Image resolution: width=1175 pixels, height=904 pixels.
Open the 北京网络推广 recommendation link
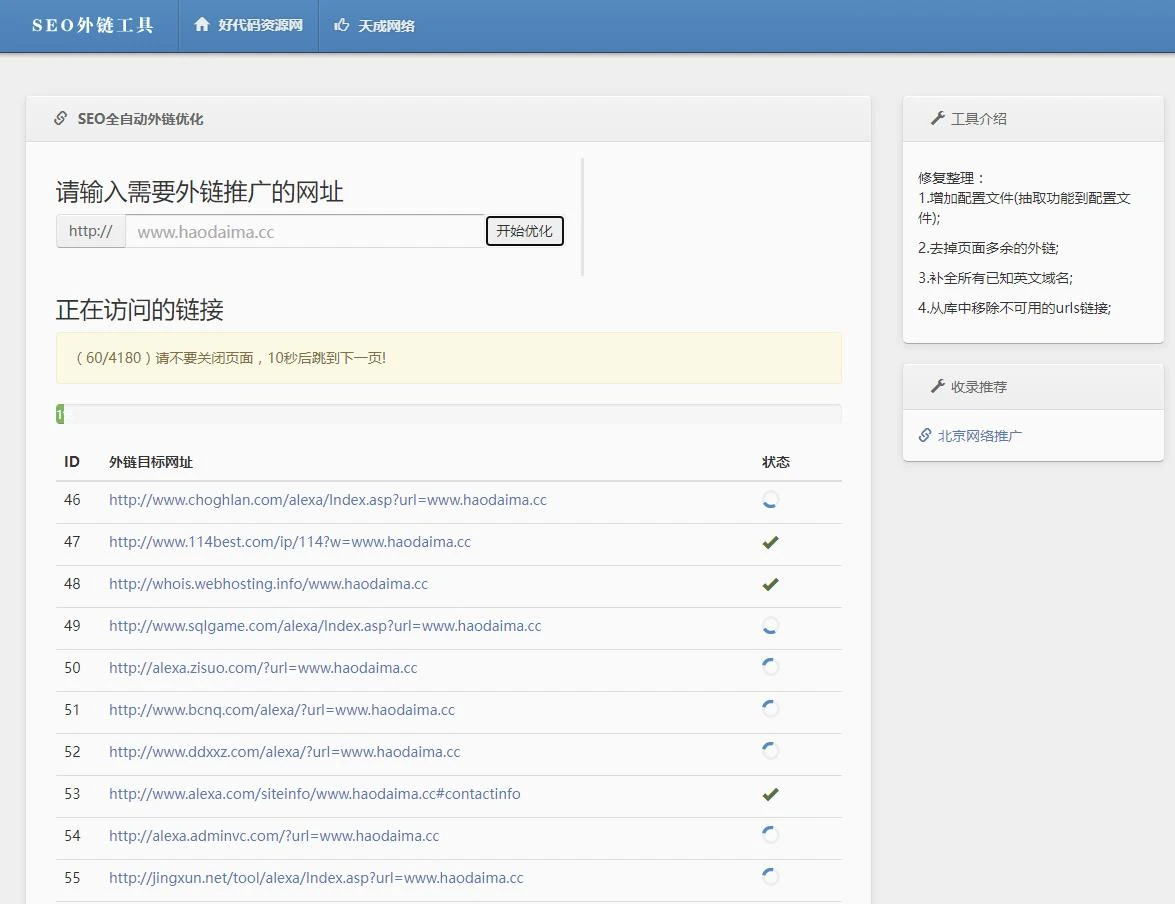[979, 435]
